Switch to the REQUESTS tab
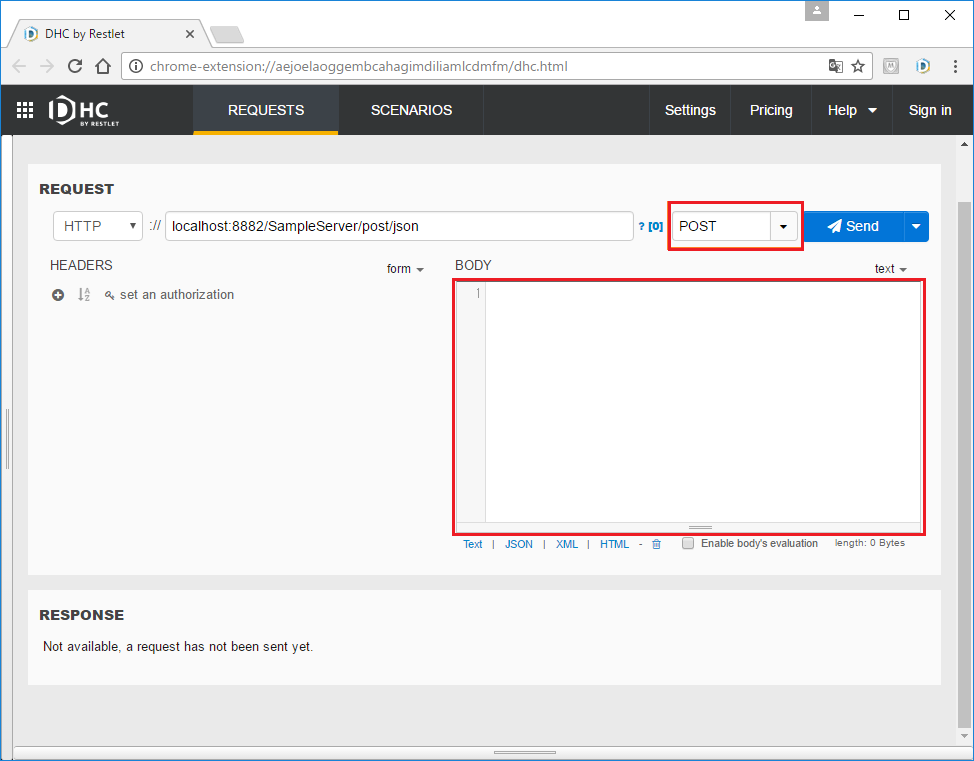Viewport: 974px width, 761px height. click(x=266, y=111)
